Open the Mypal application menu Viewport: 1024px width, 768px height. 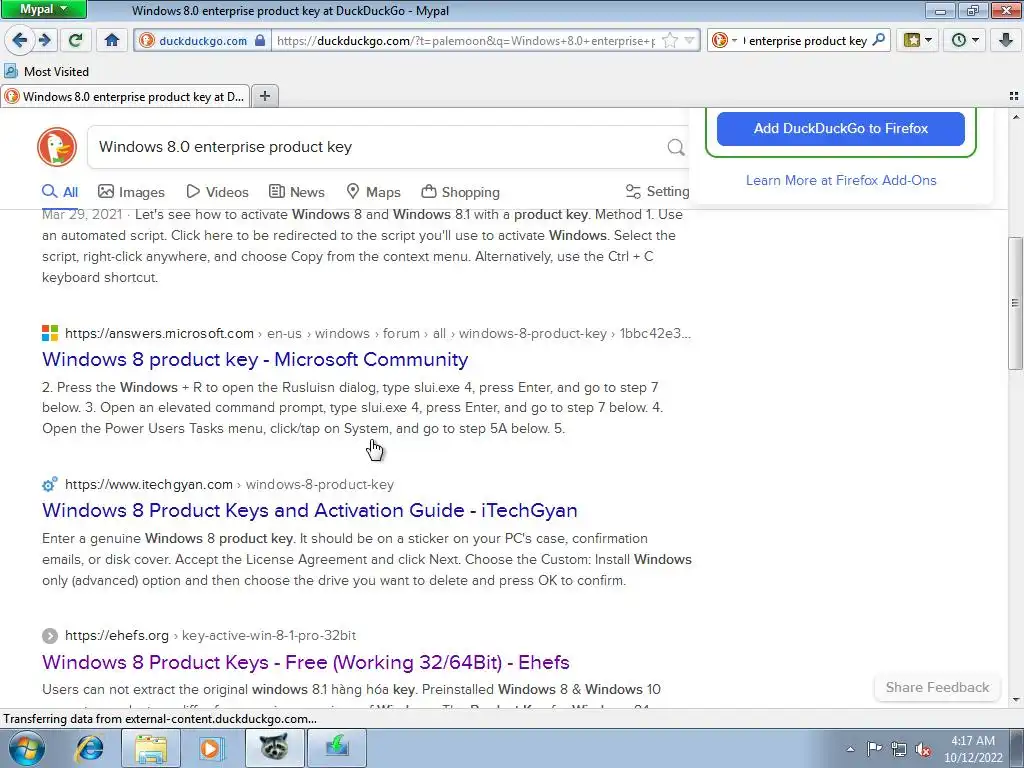43,9
